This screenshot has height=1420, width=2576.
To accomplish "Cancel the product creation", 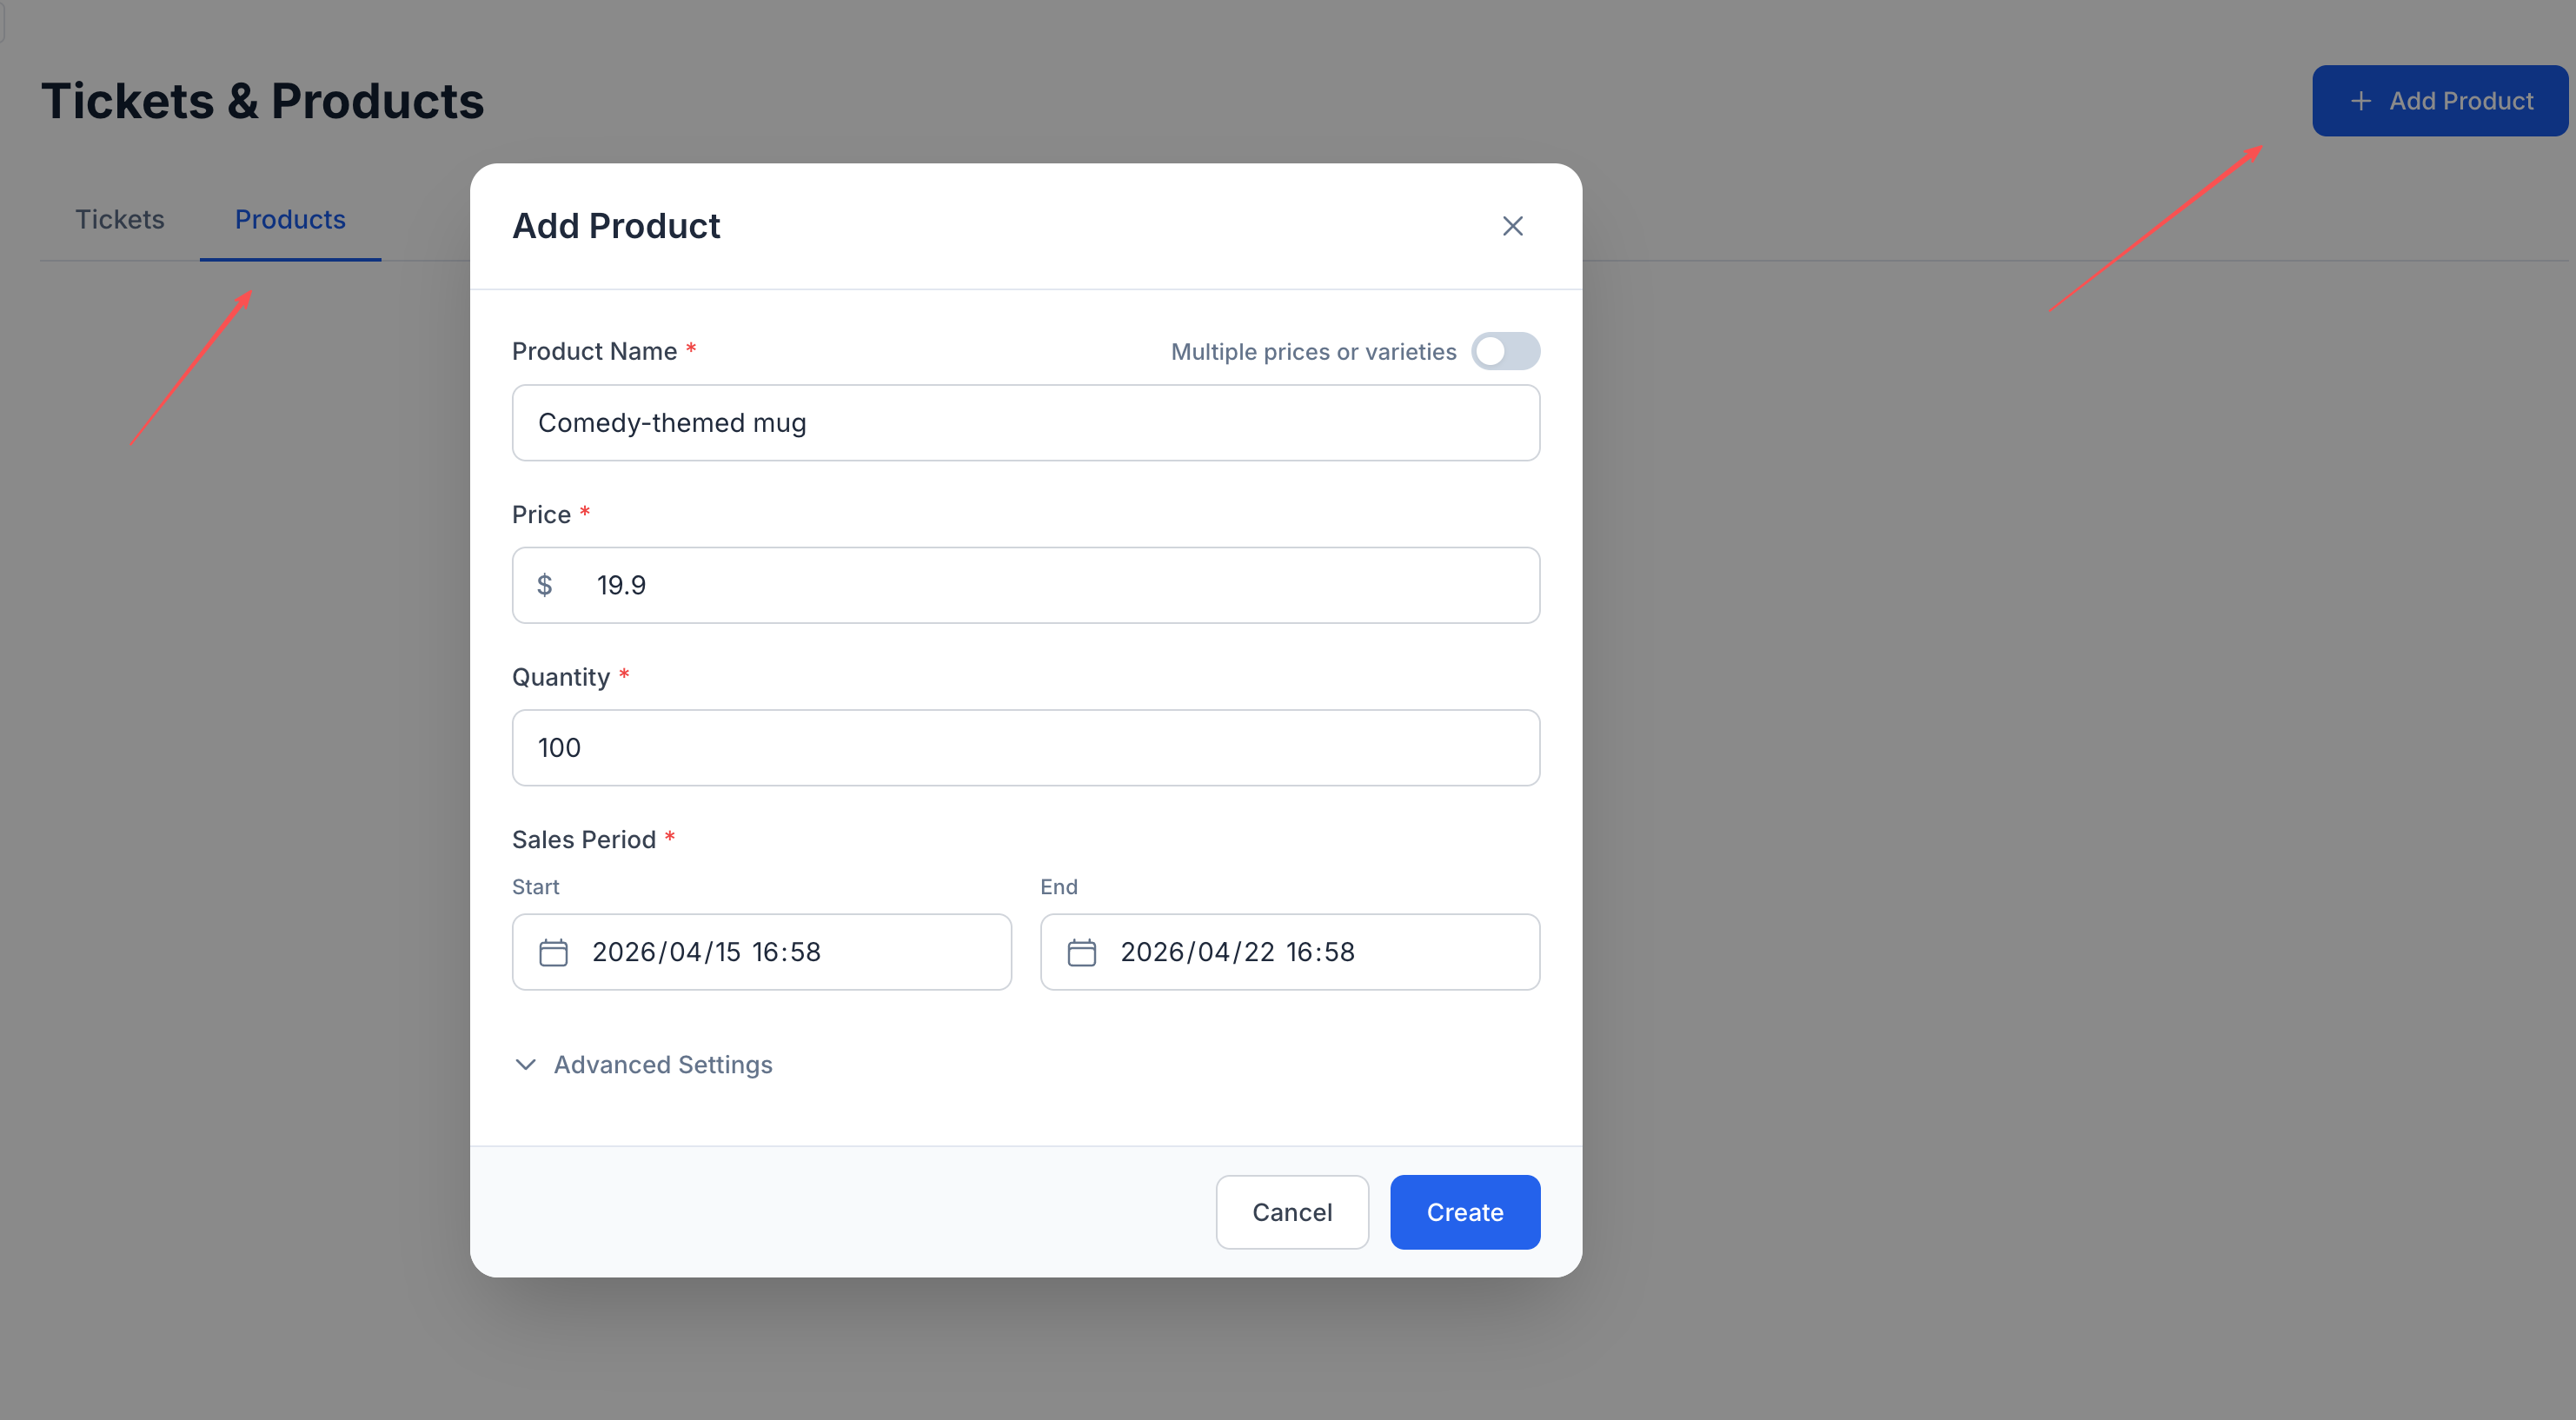I will [x=1292, y=1212].
